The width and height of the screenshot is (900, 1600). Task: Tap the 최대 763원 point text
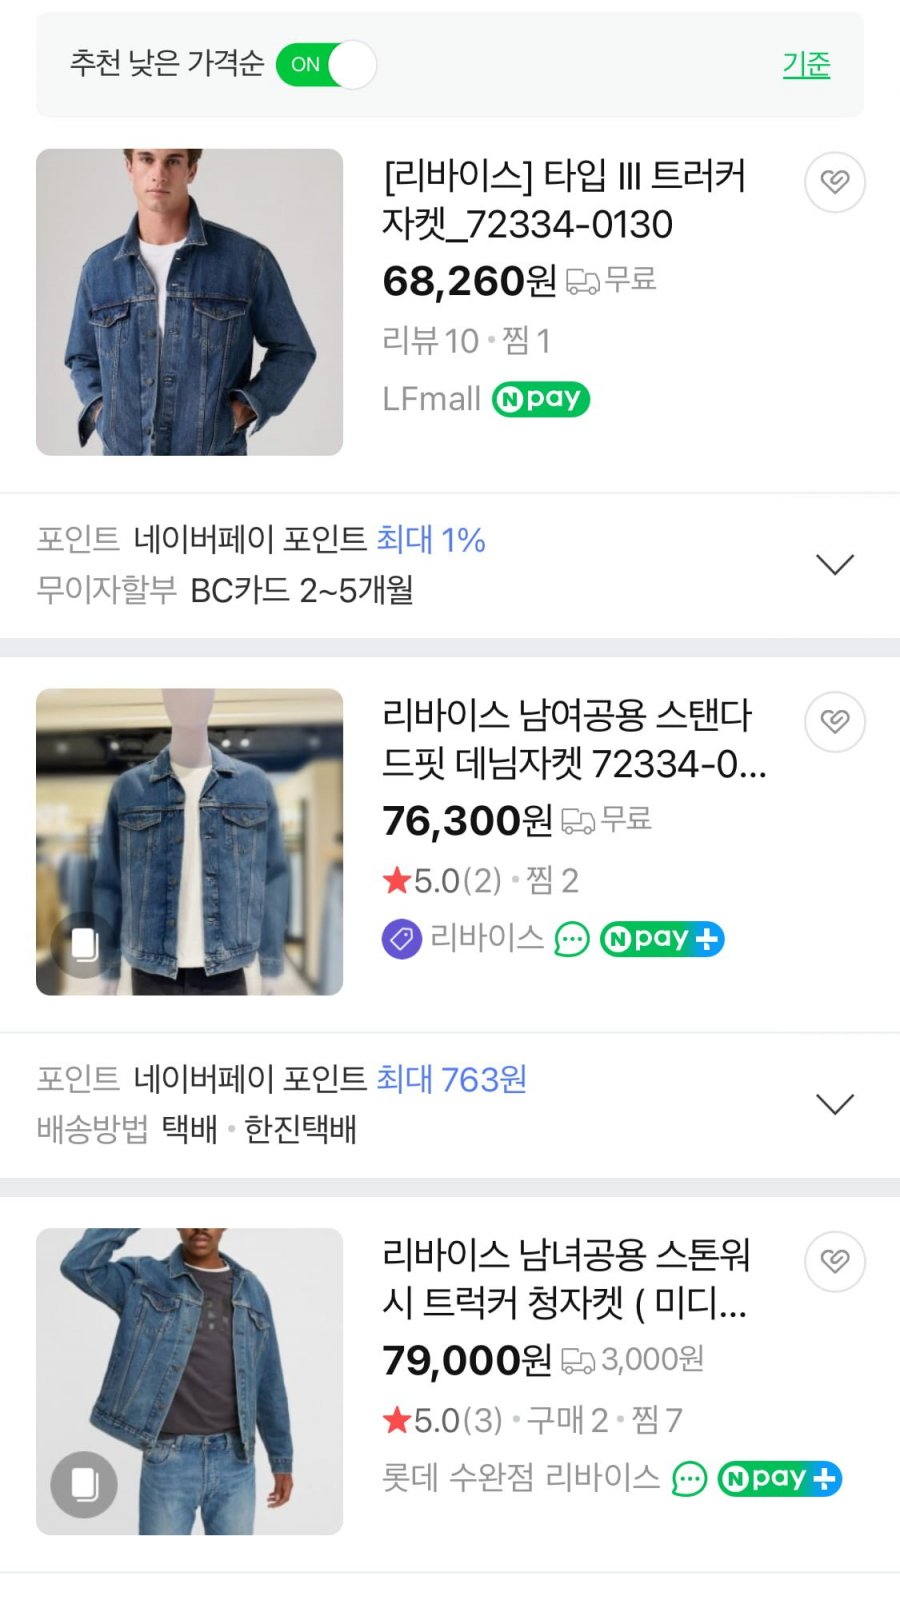coord(451,1079)
